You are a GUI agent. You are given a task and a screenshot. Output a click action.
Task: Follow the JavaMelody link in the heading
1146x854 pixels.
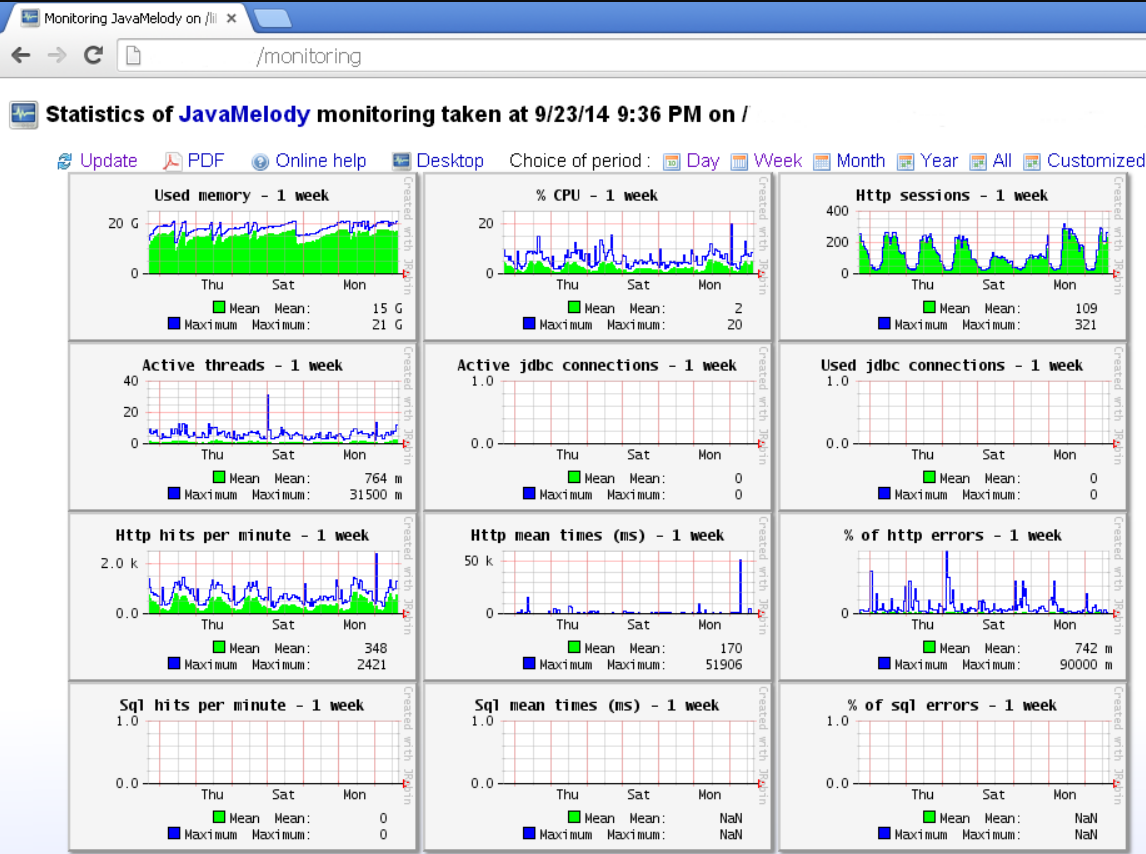(x=244, y=115)
